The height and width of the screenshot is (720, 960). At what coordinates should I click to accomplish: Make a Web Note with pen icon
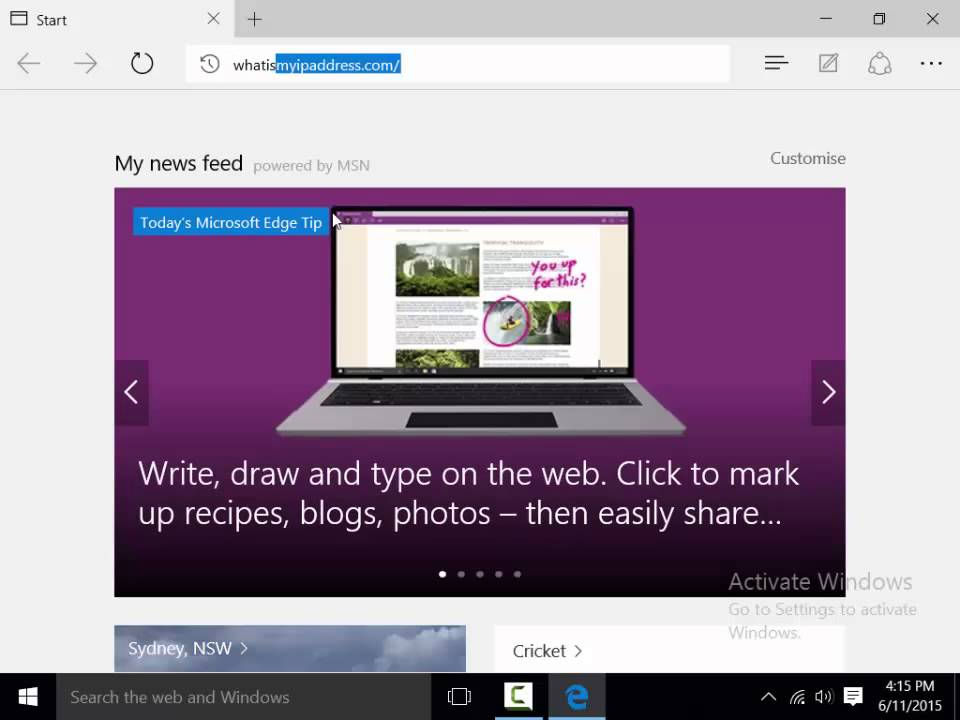828,63
